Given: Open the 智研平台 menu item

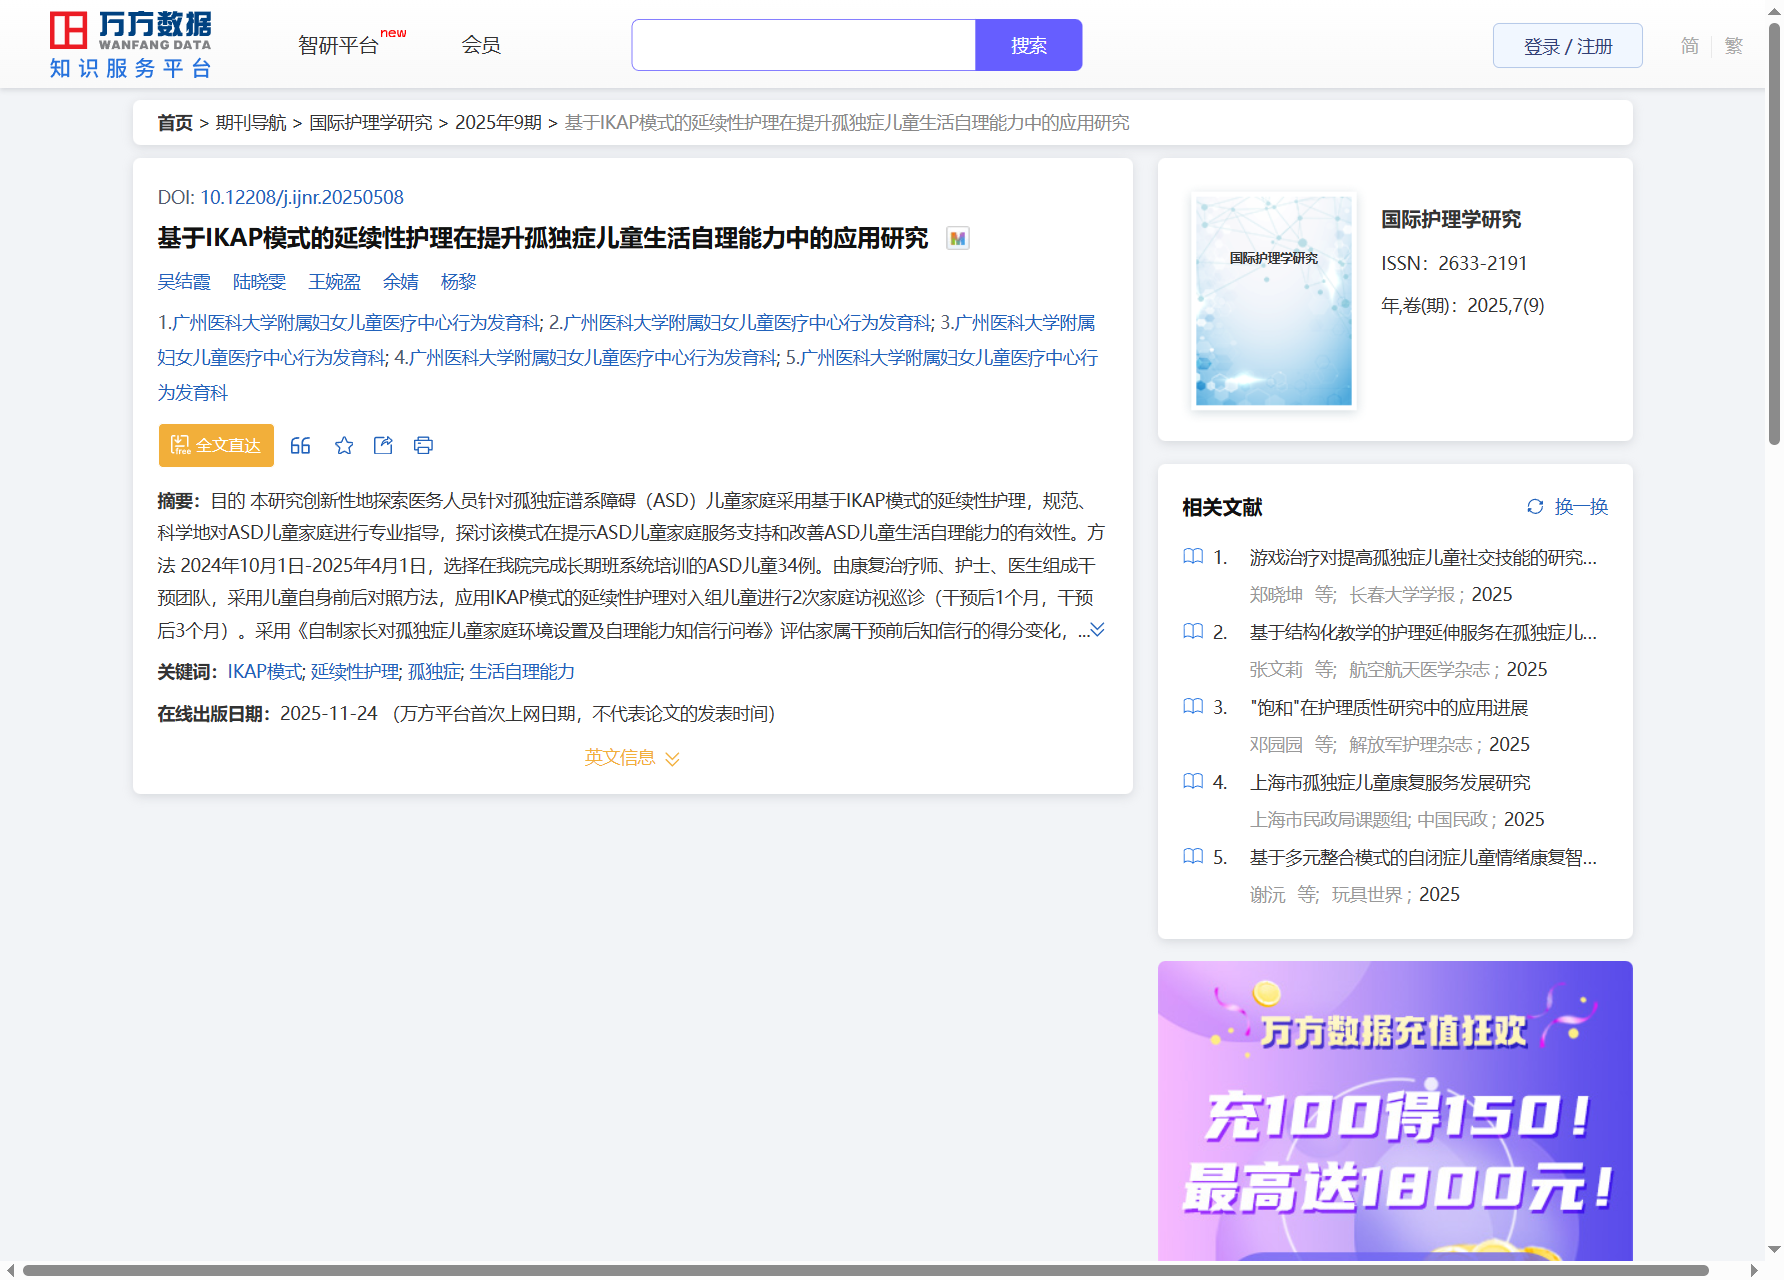Looking at the screenshot, I should pos(339,46).
